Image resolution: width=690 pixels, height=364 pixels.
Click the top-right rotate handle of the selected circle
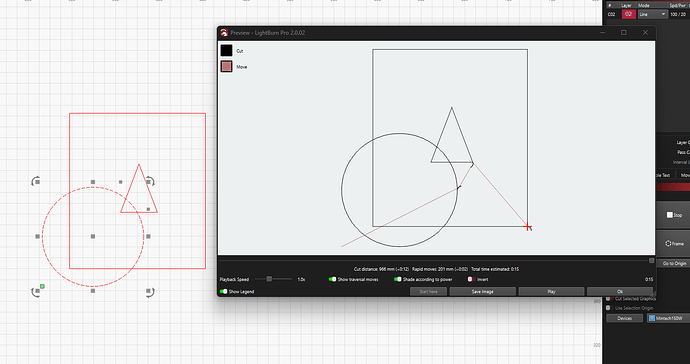click(x=150, y=181)
